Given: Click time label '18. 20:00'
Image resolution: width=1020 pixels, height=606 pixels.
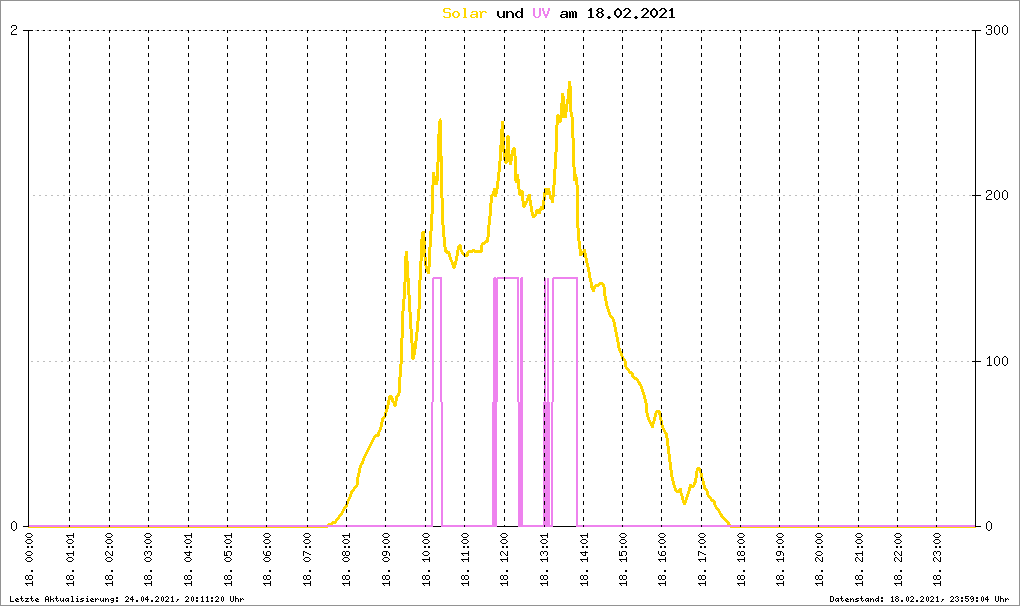Looking at the screenshot, I should click(x=818, y=559).
